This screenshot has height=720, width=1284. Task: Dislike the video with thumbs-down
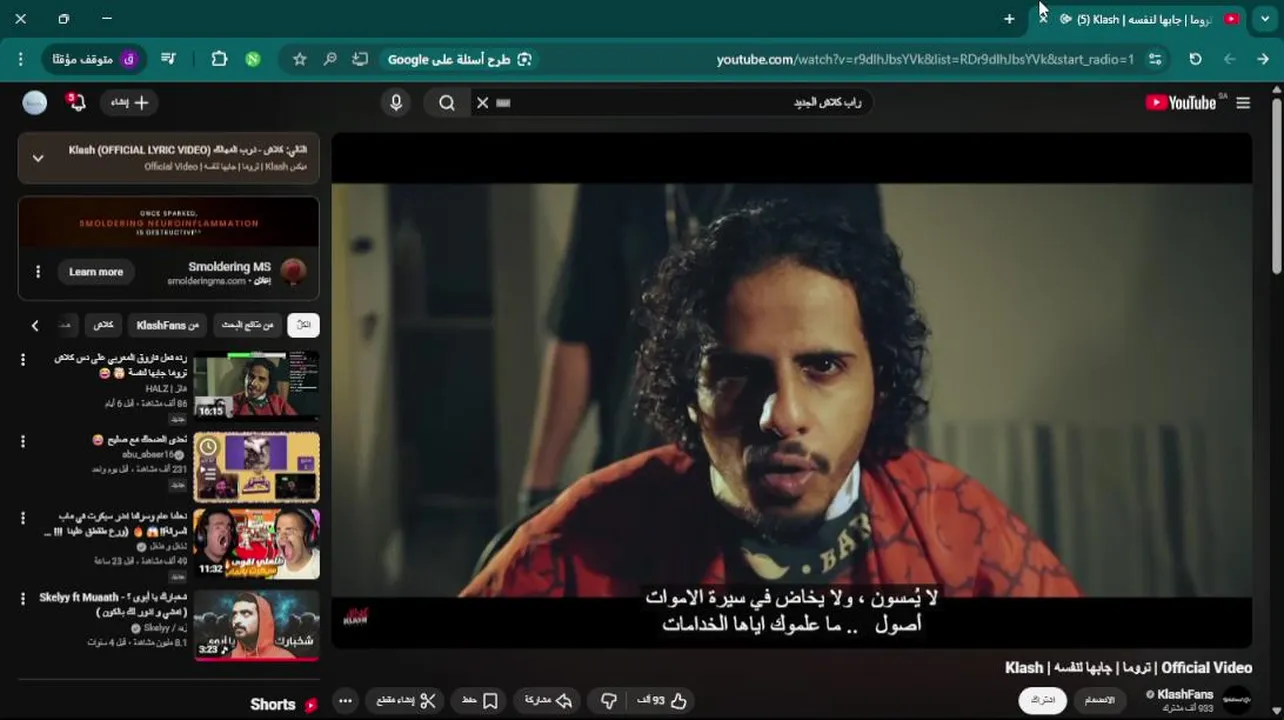tap(609, 701)
